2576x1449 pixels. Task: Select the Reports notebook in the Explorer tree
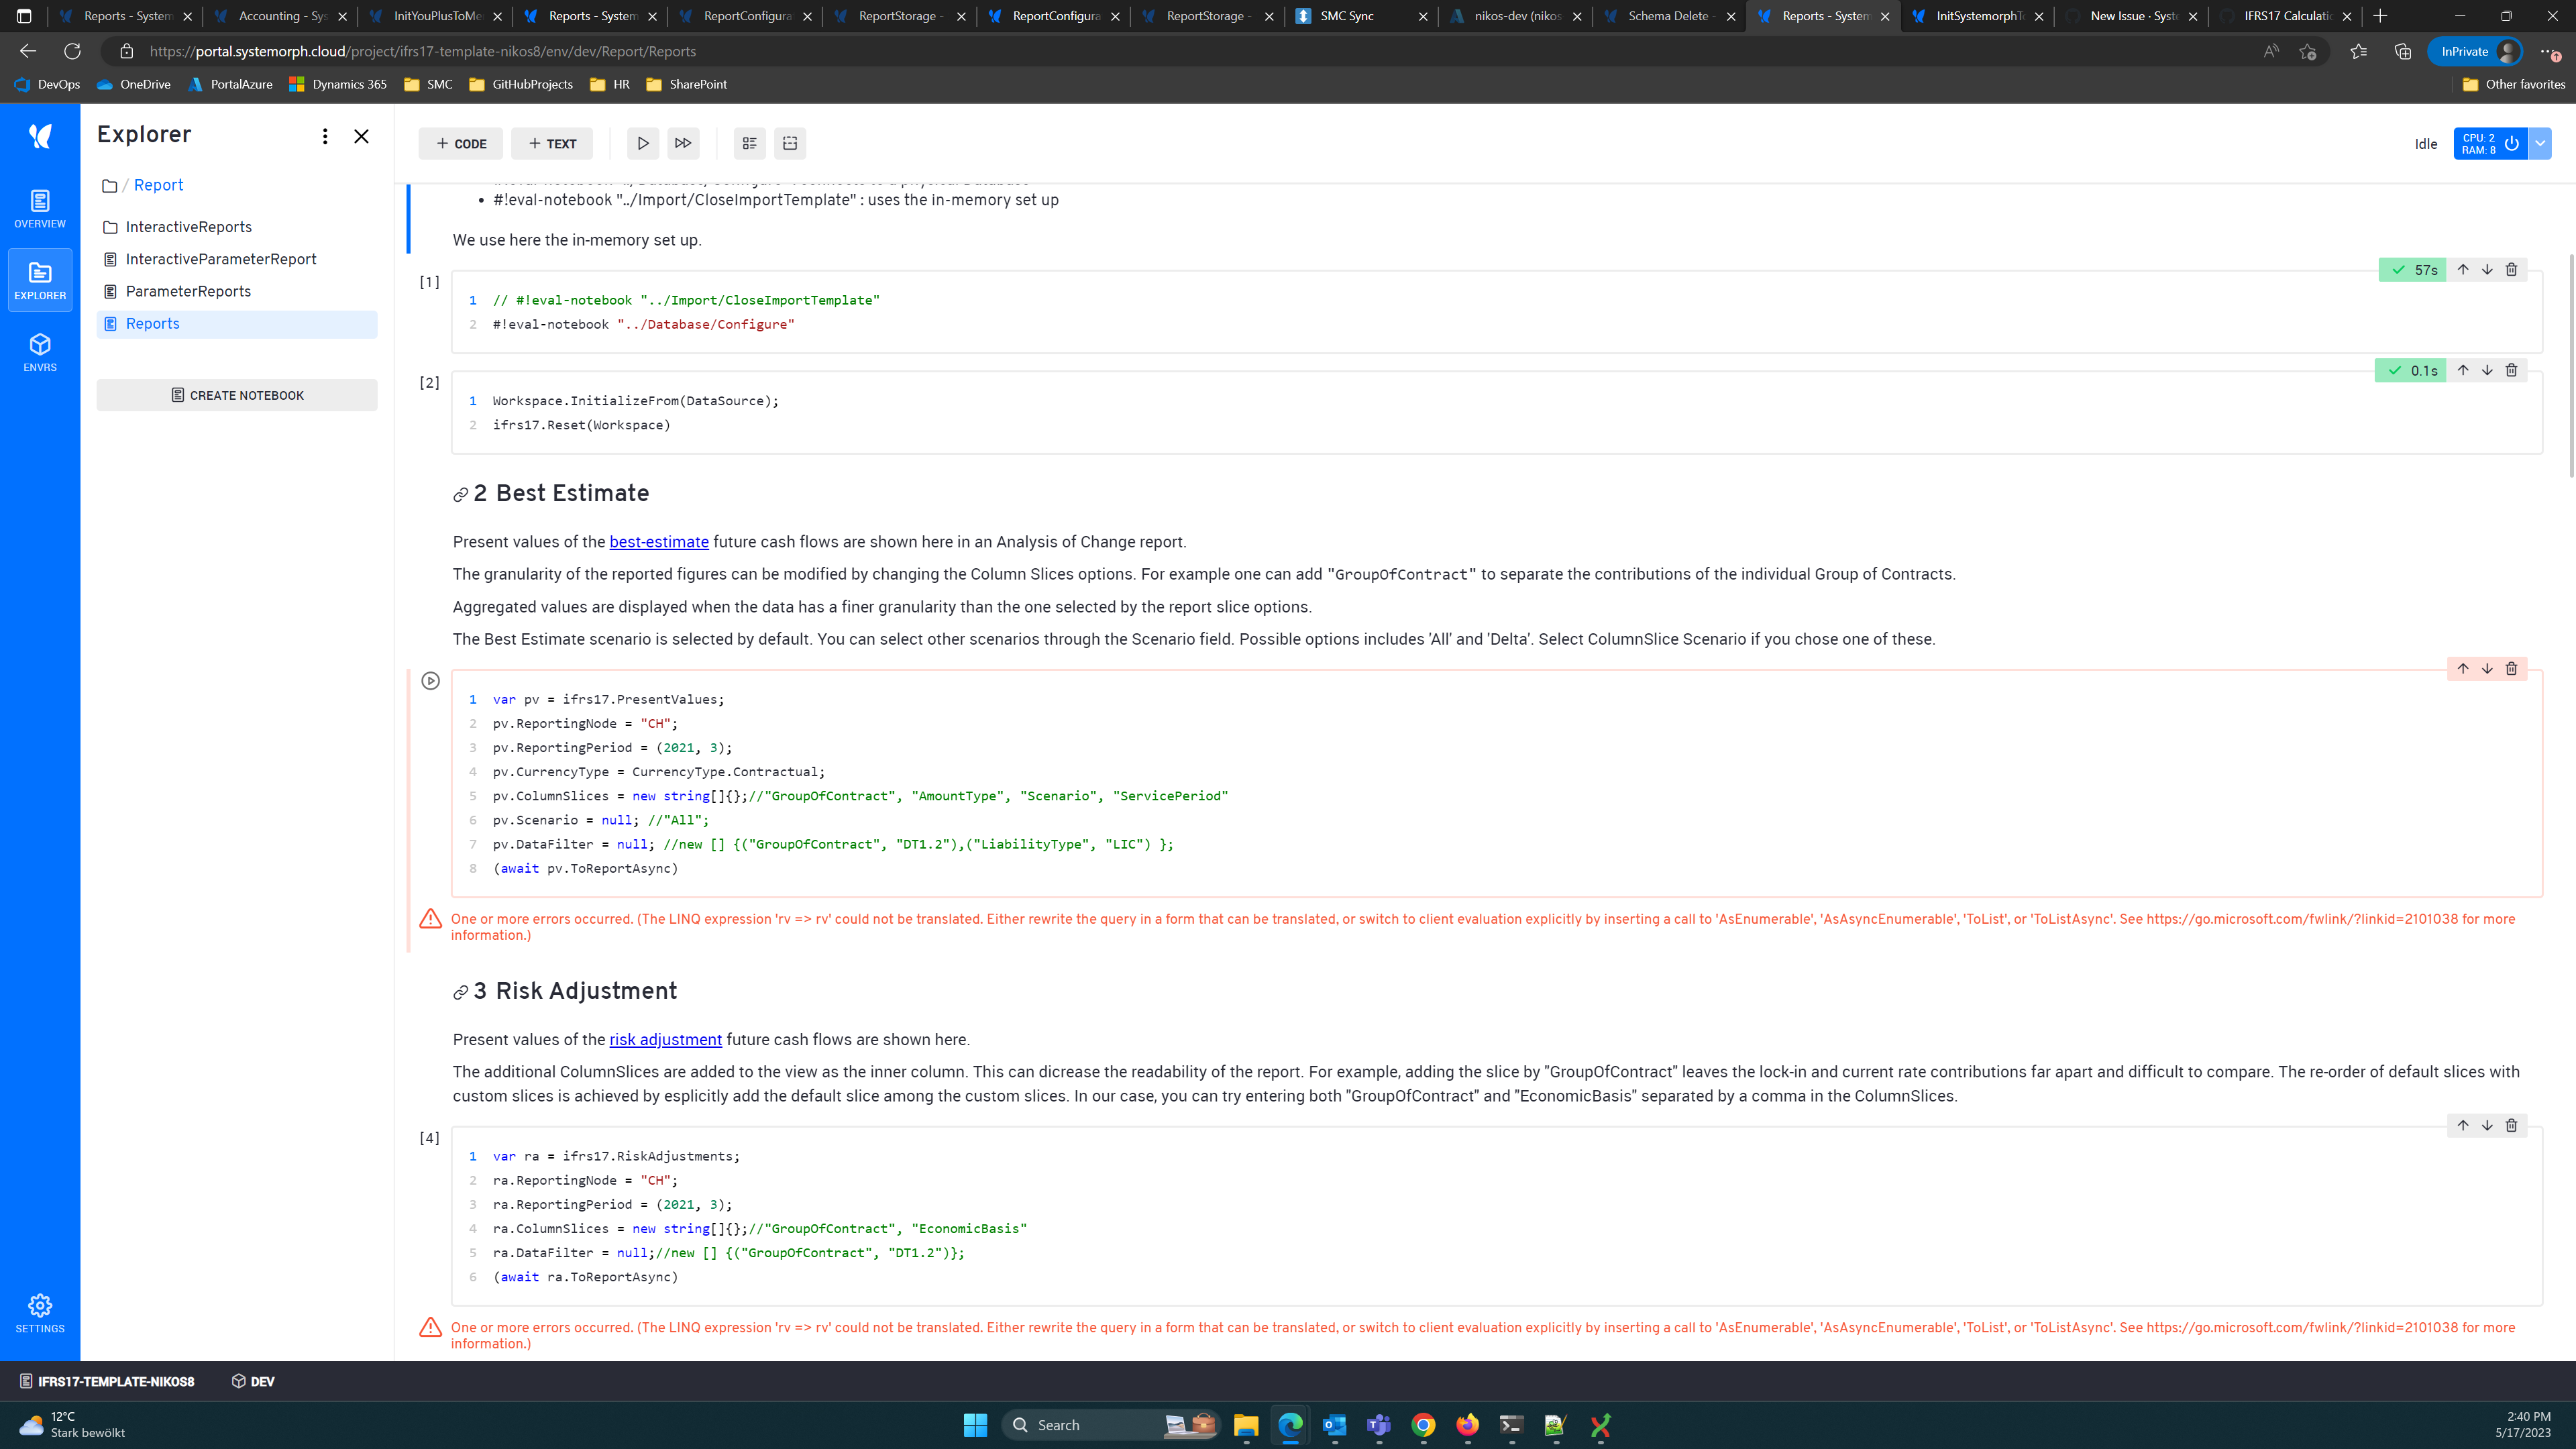(152, 323)
